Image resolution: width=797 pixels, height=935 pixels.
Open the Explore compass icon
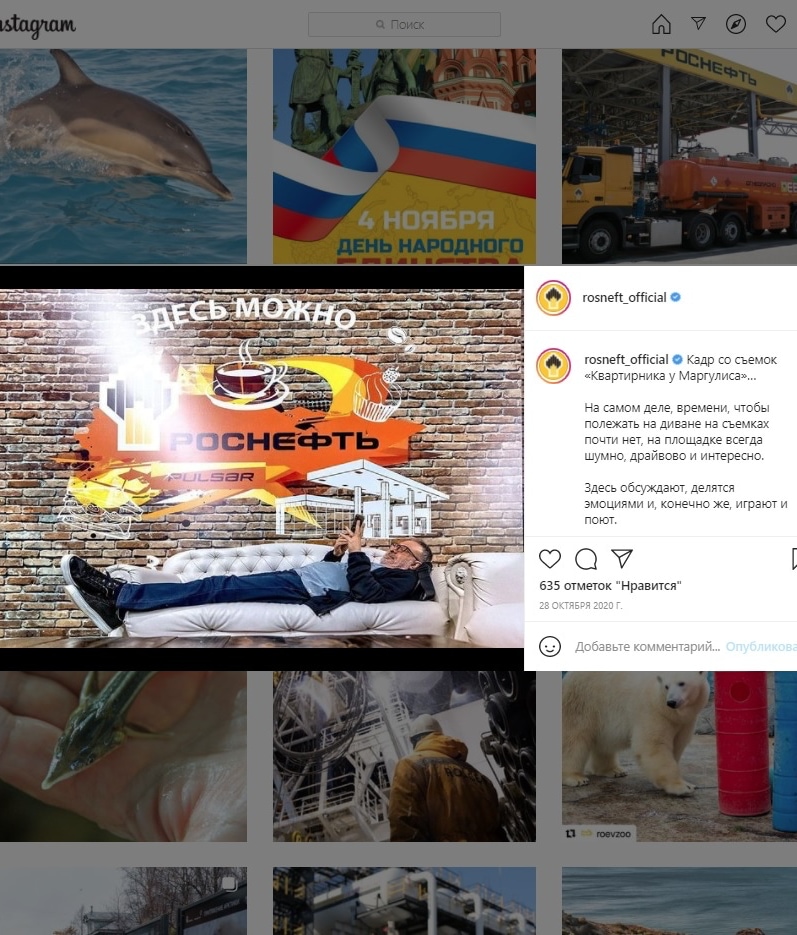(736, 24)
